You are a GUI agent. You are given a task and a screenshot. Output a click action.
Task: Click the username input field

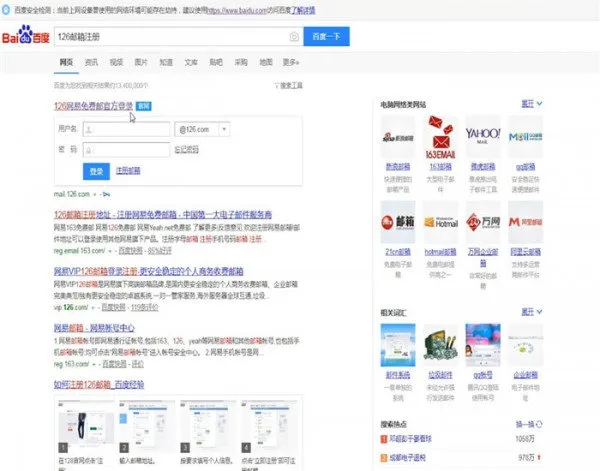click(126, 129)
